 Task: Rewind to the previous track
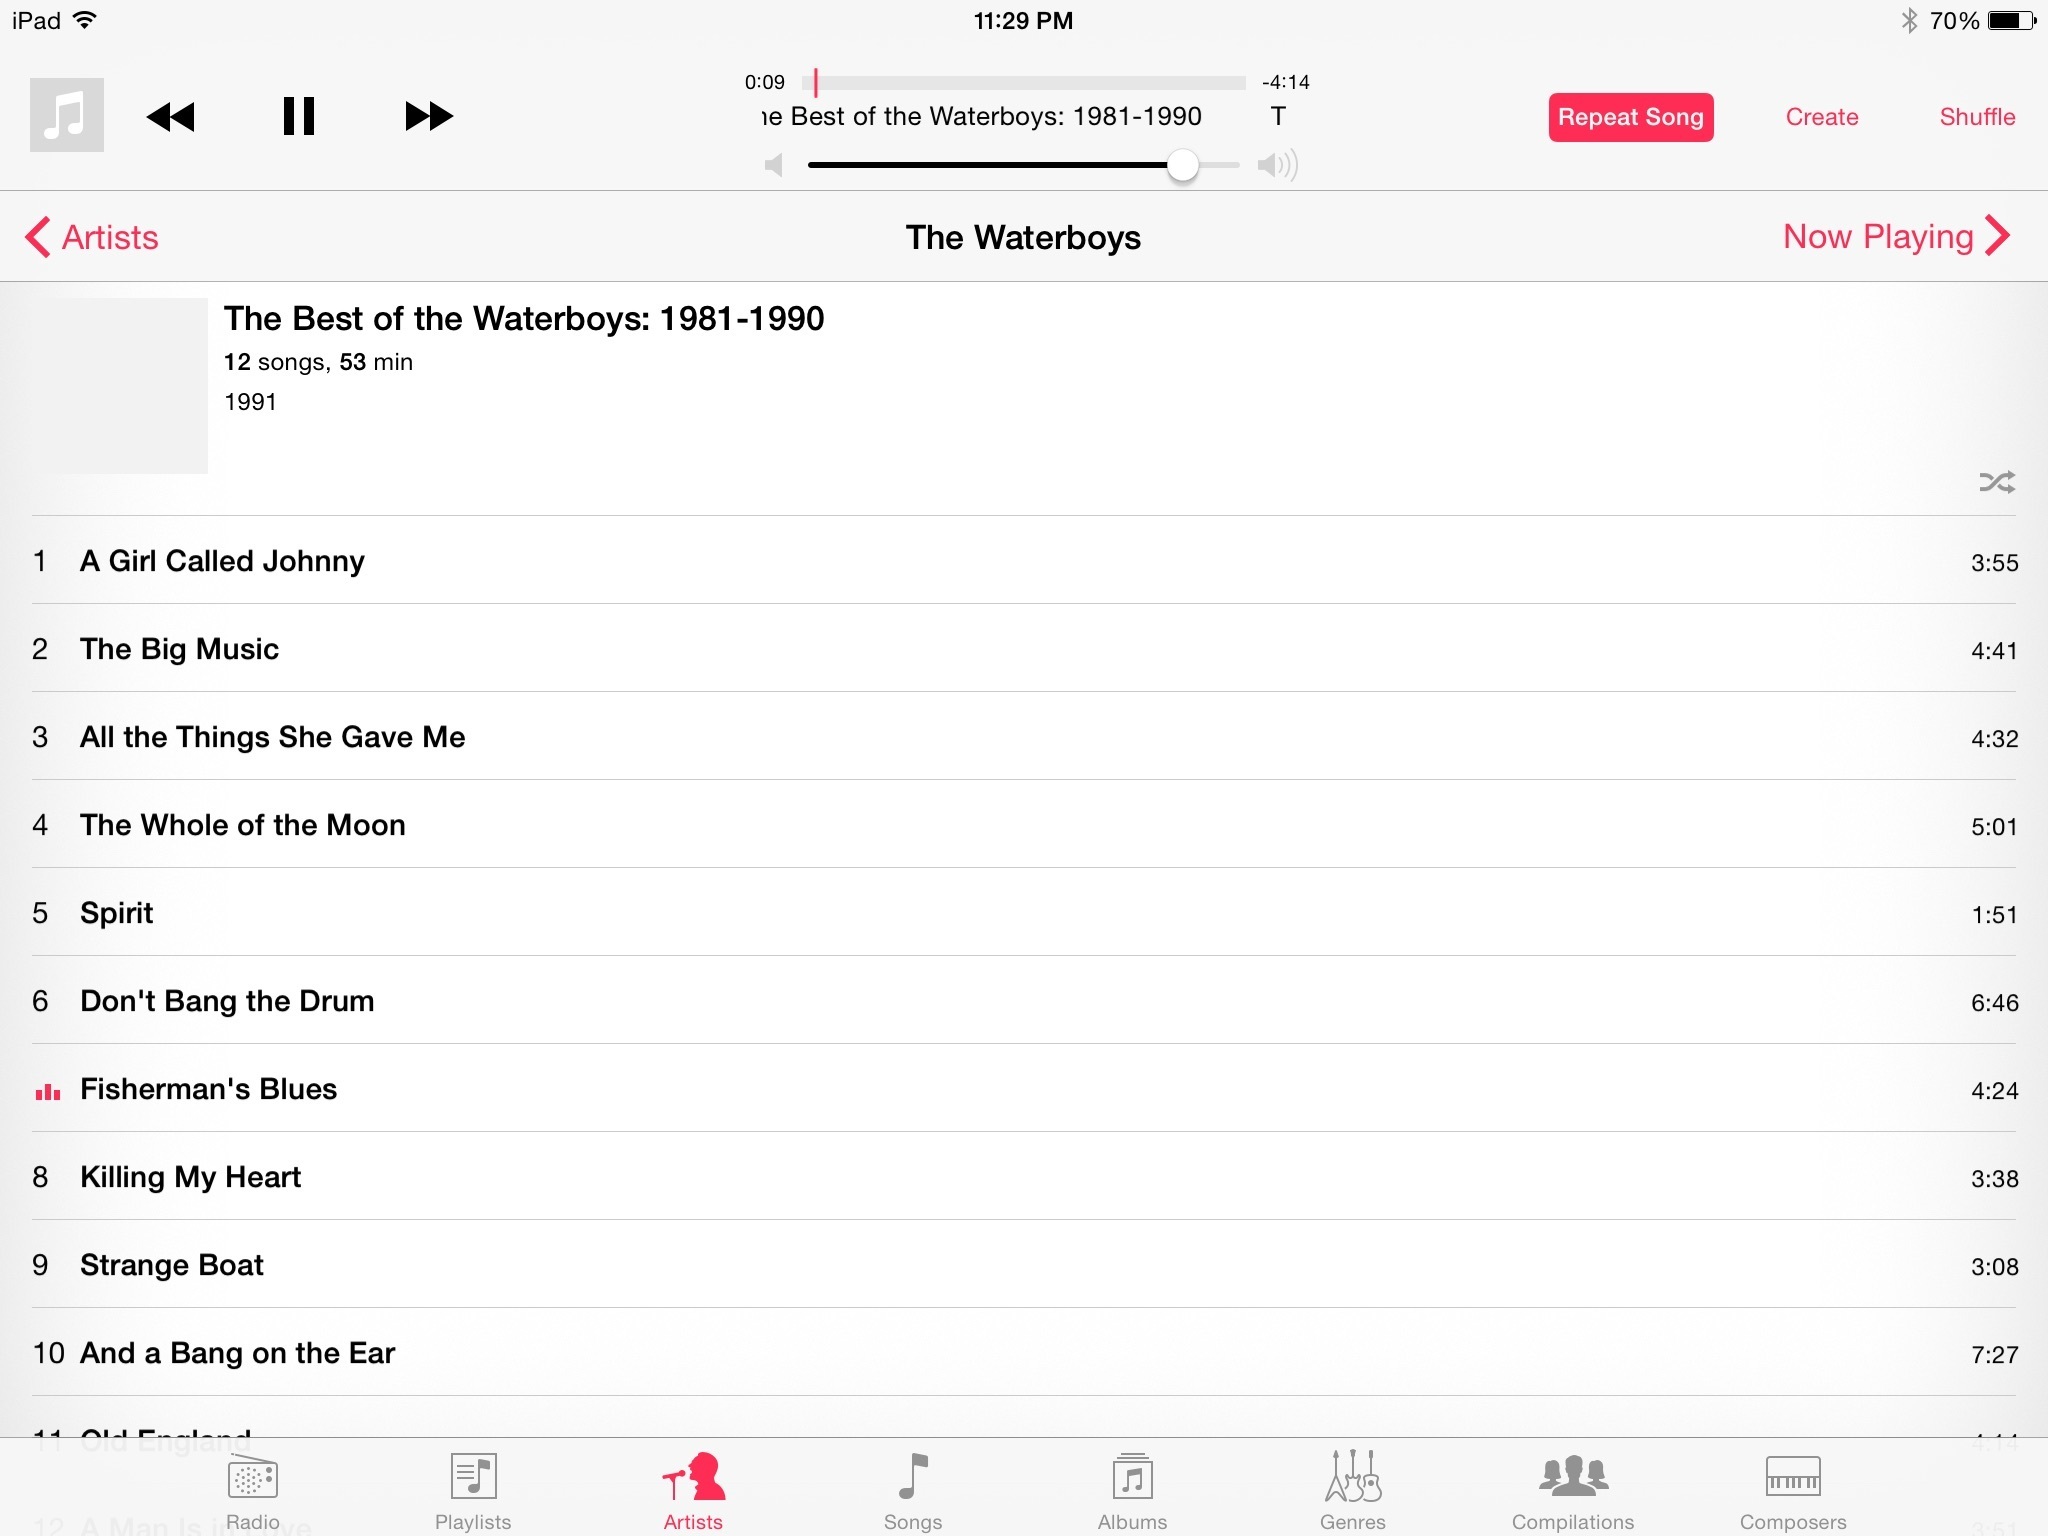tap(170, 117)
